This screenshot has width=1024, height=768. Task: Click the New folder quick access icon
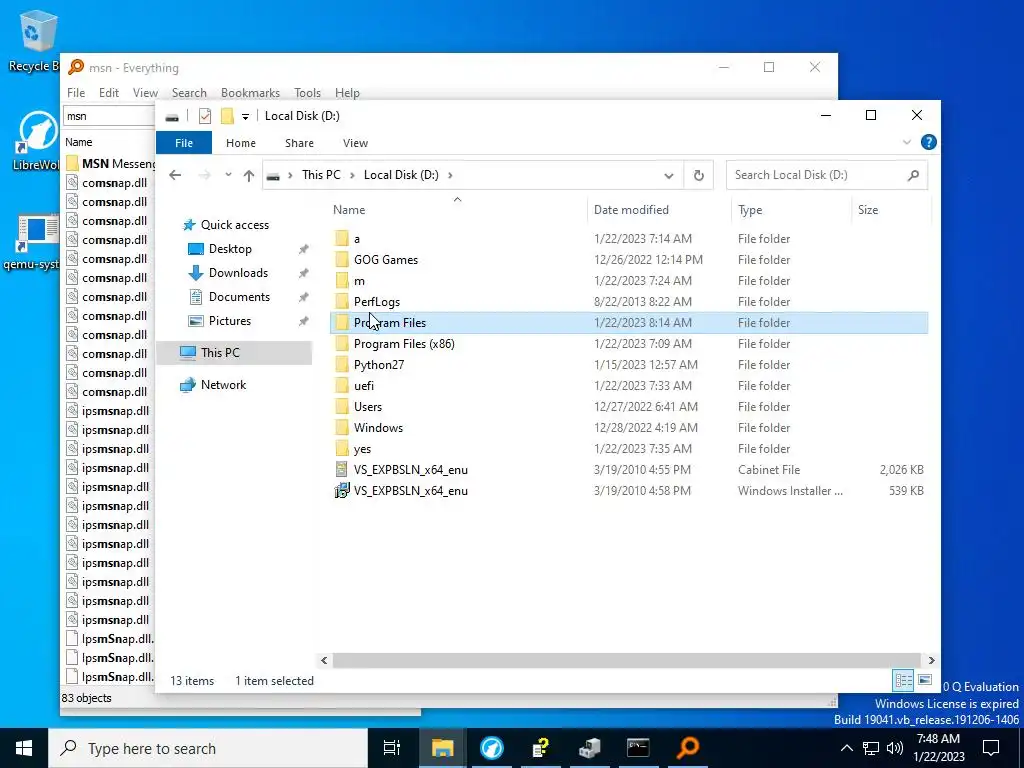click(x=227, y=116)
